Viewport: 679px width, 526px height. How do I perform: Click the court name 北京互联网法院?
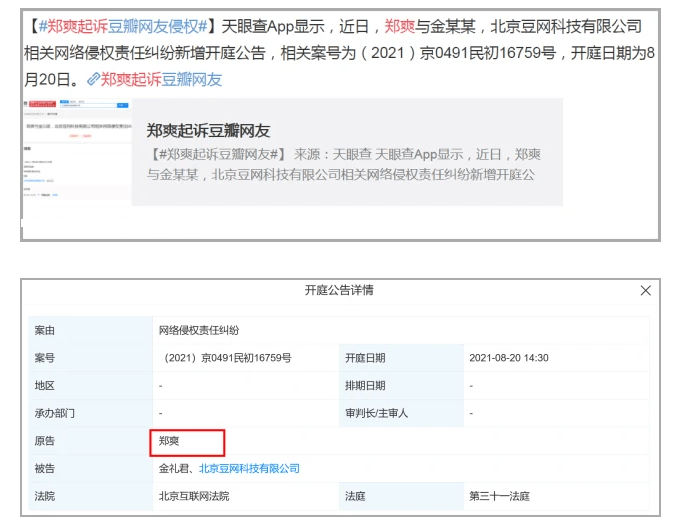coord(194,496)
